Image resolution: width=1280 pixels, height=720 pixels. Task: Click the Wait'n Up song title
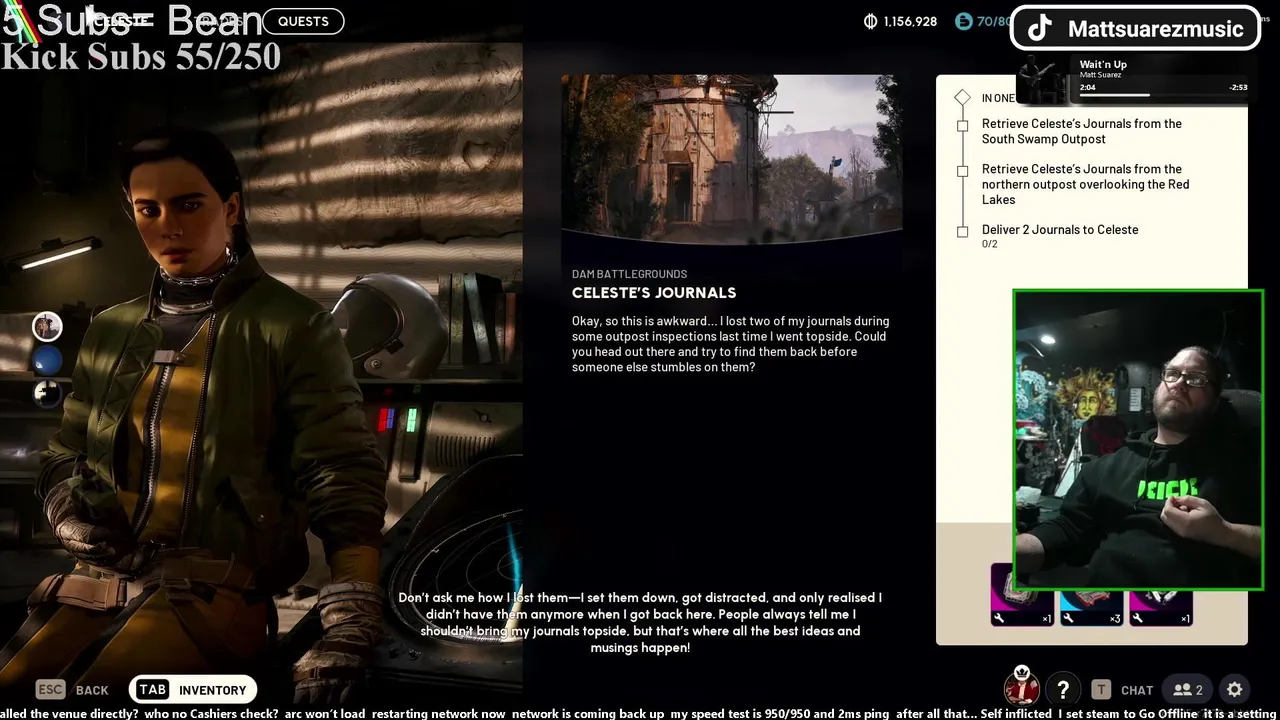point(1103,64)
